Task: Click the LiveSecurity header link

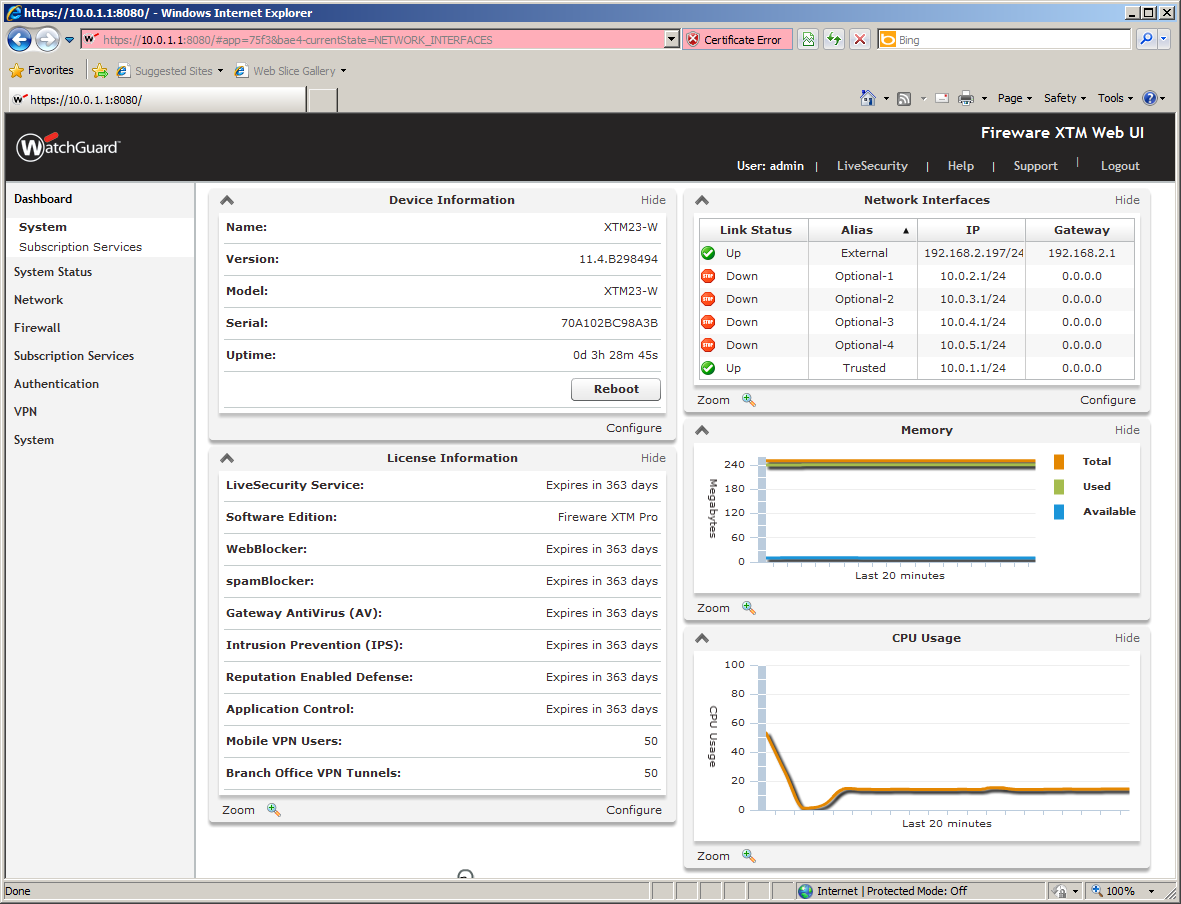Action: tap(872, 166)
